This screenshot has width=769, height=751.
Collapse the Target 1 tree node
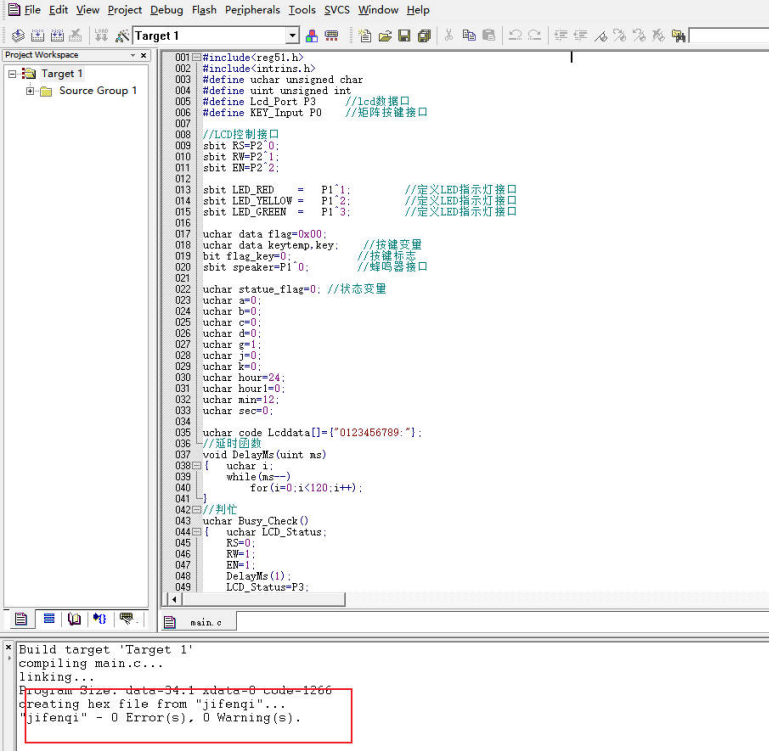click(12, 74)
